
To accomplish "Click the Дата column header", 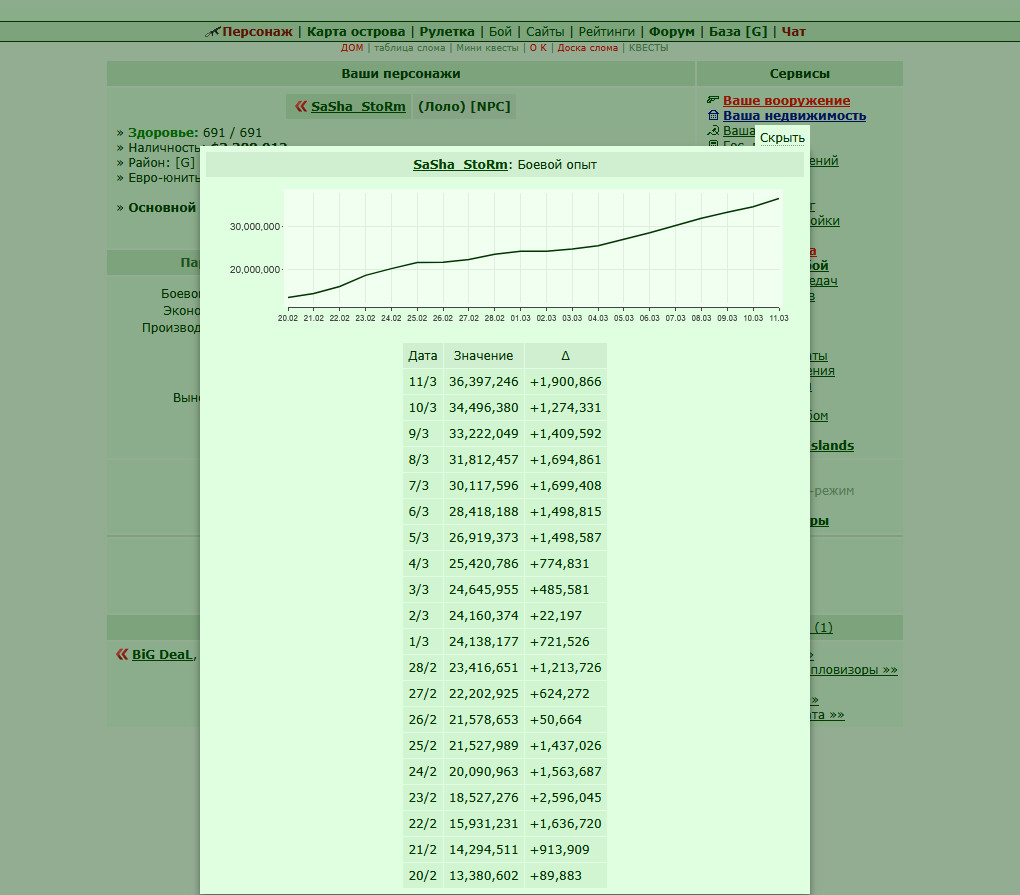I will [x=423, y=356].
